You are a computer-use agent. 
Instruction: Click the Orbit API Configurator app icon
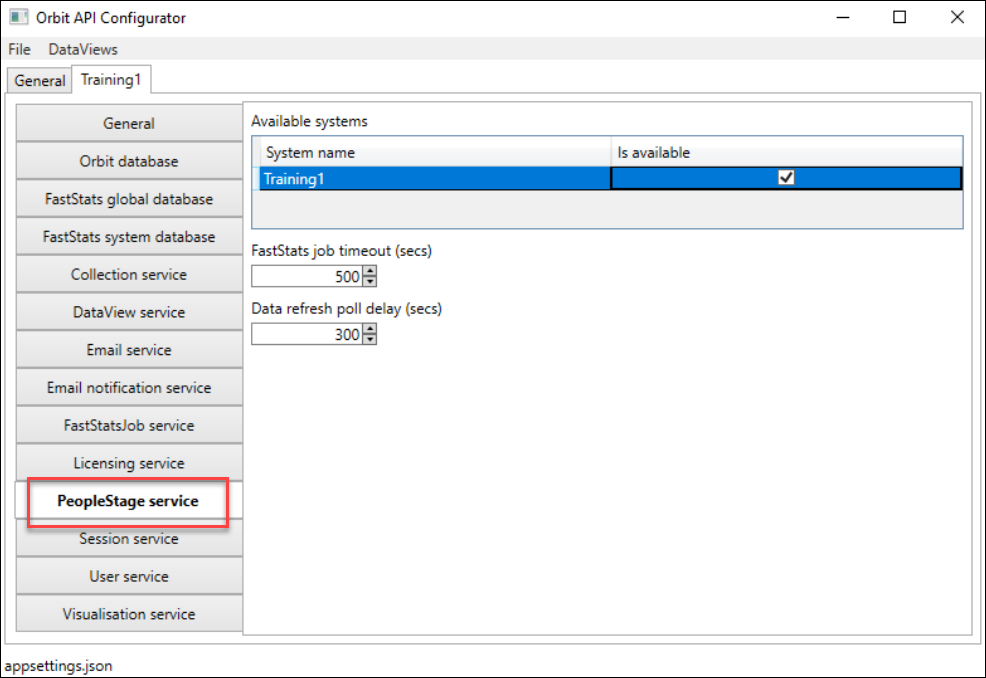19,17
